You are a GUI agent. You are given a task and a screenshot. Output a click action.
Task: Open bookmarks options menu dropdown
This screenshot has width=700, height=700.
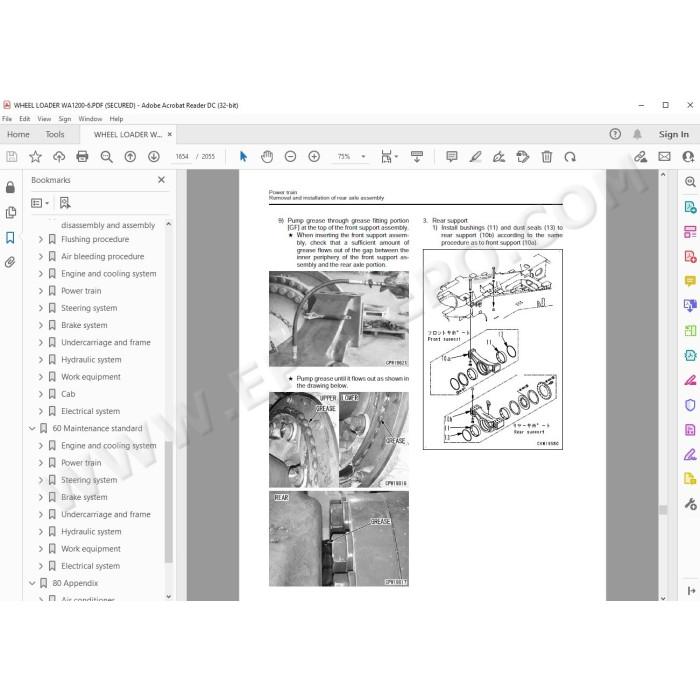tap(40, 203)
